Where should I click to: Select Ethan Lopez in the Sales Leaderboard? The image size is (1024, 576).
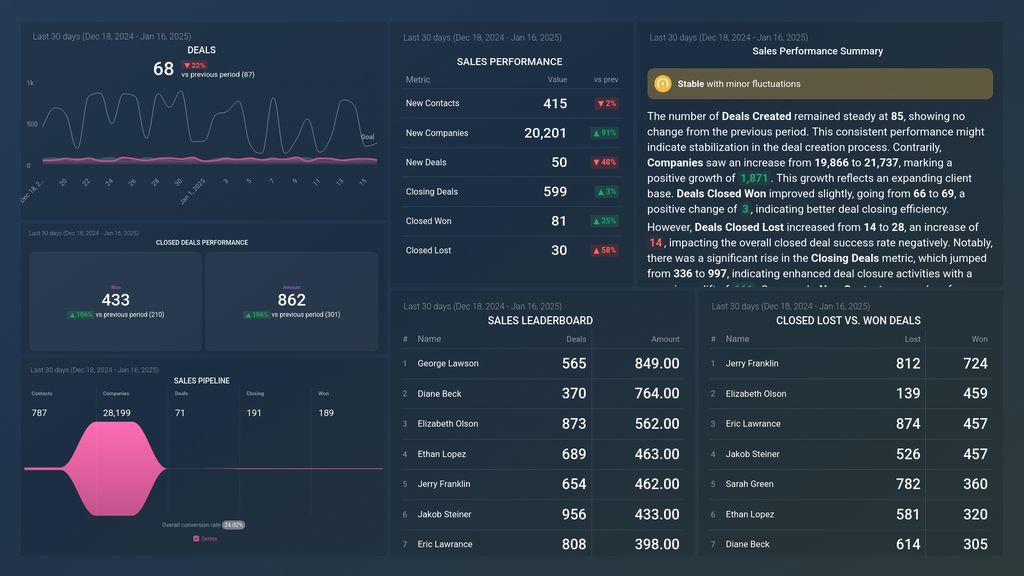[x=442, y=454]
